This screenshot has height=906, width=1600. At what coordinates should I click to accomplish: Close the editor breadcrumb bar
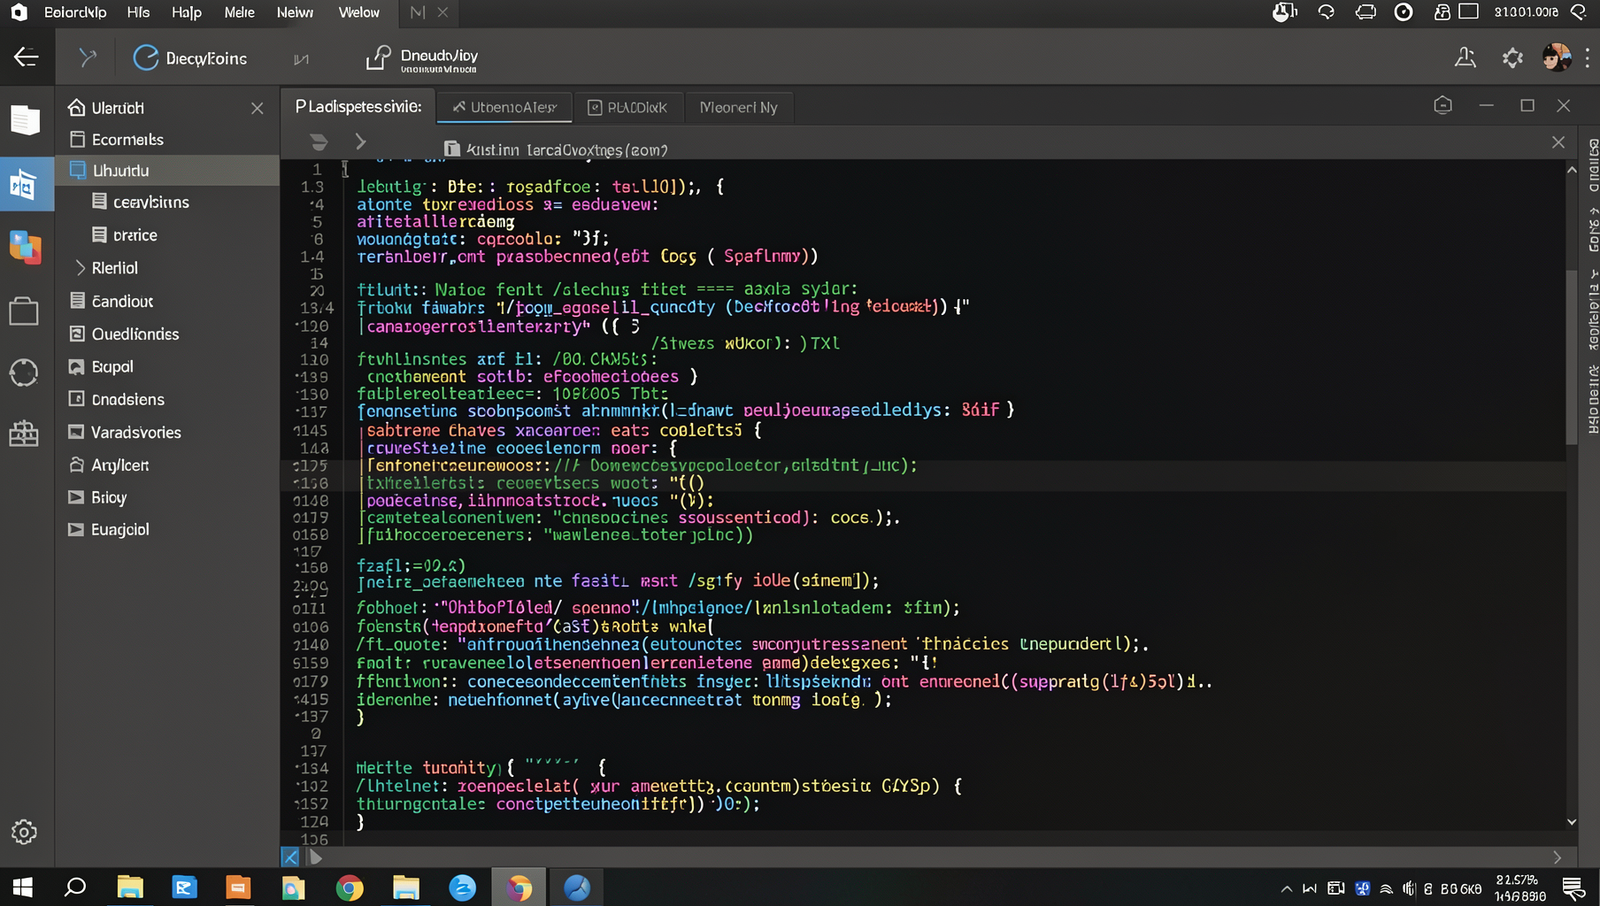point(1558,142)
